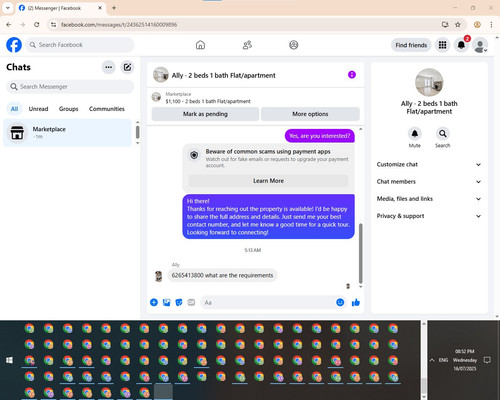500x400 pixels.
Task: Expand Customize chat section
Action: [429, 164]
